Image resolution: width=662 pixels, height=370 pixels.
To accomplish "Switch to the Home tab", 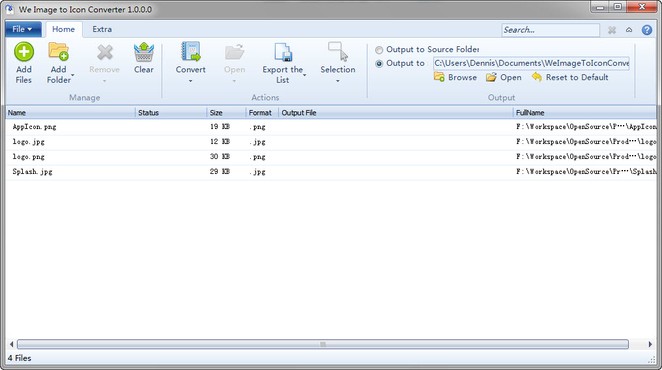I will pos(64,29).
